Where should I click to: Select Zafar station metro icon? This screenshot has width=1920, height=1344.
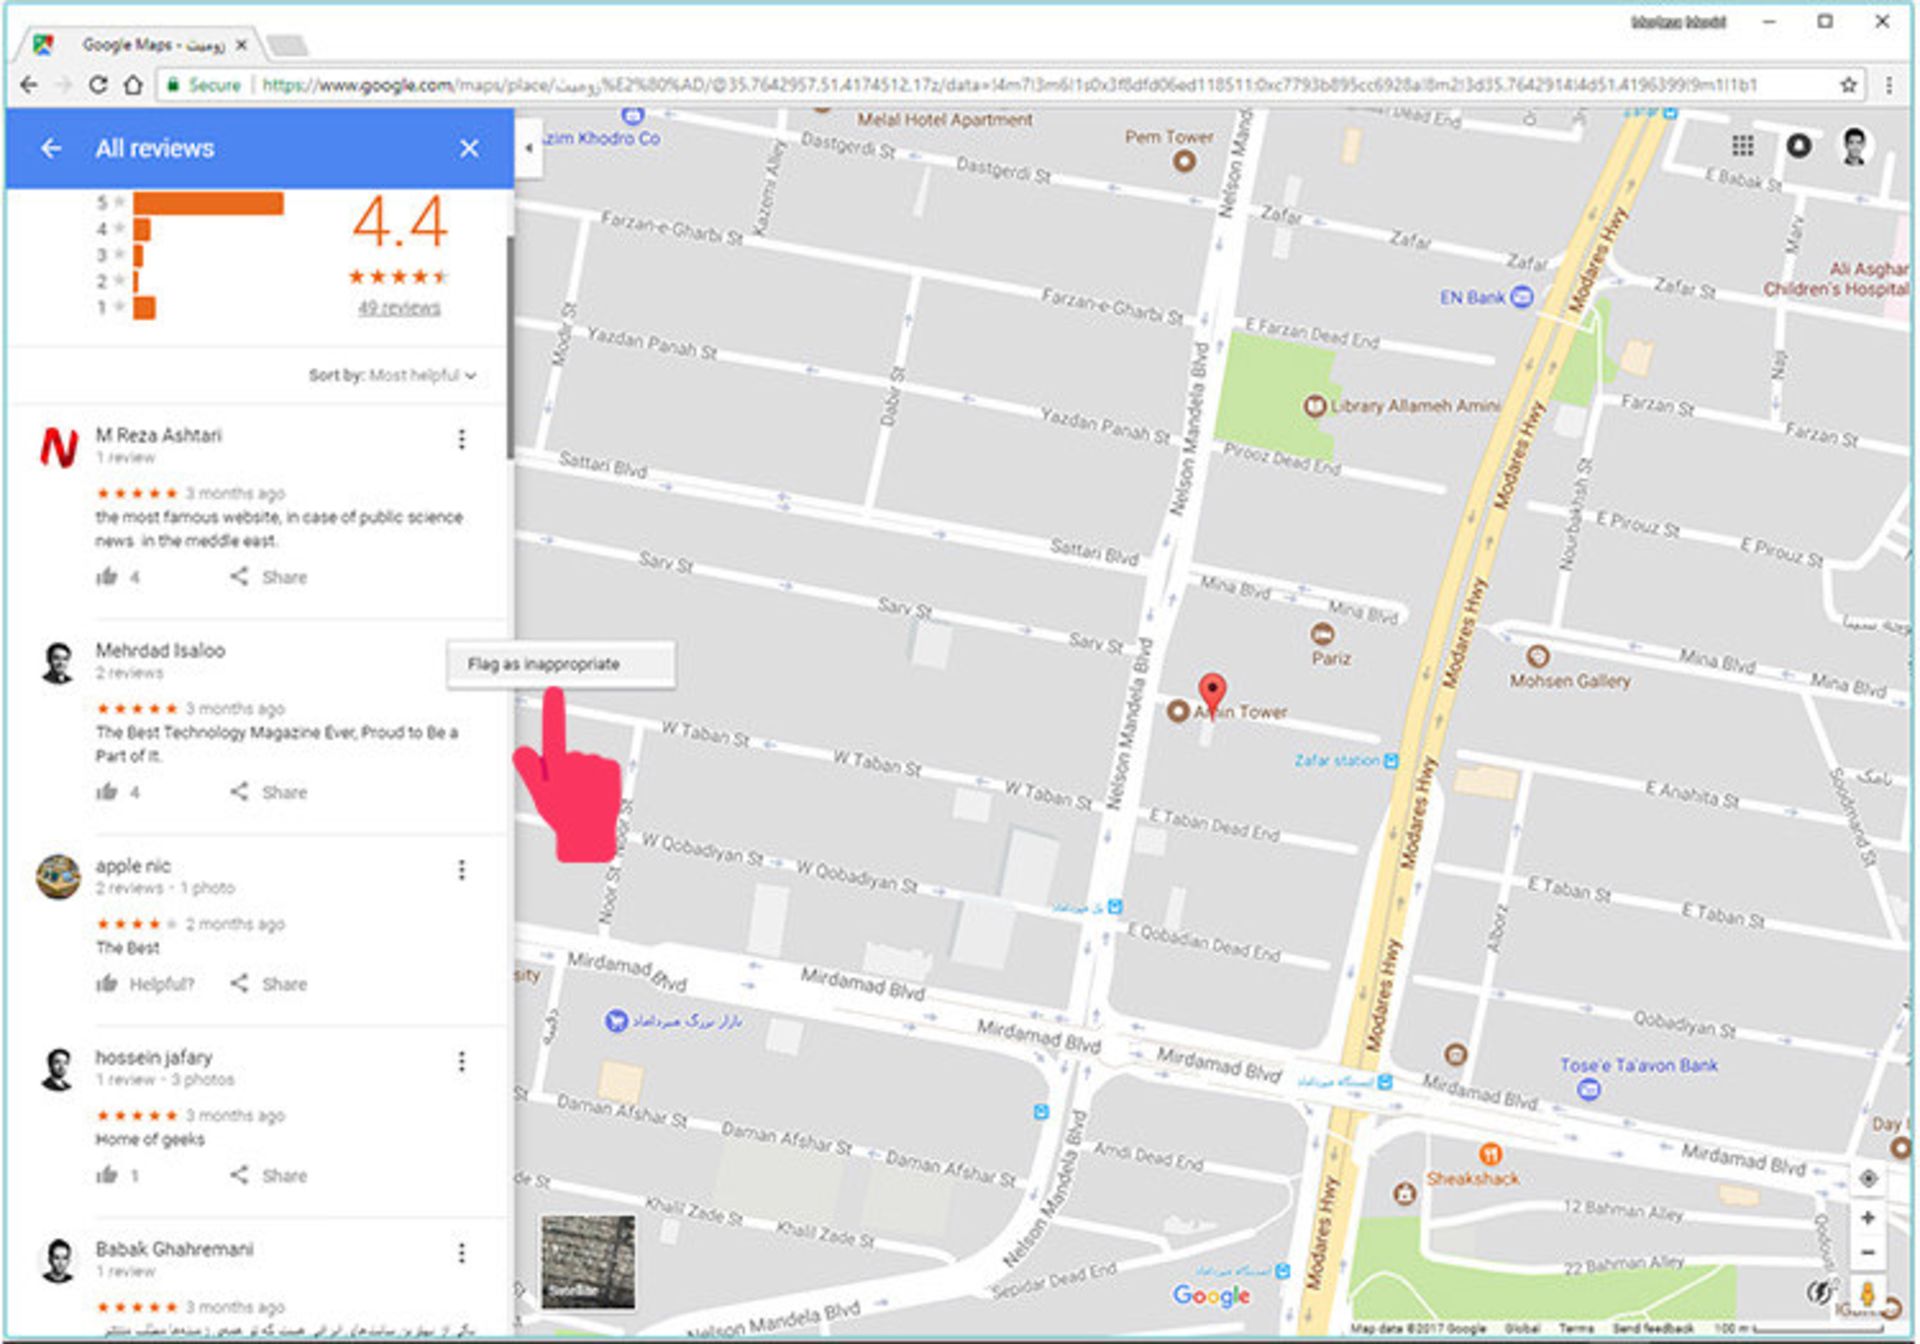point(1390,761)
